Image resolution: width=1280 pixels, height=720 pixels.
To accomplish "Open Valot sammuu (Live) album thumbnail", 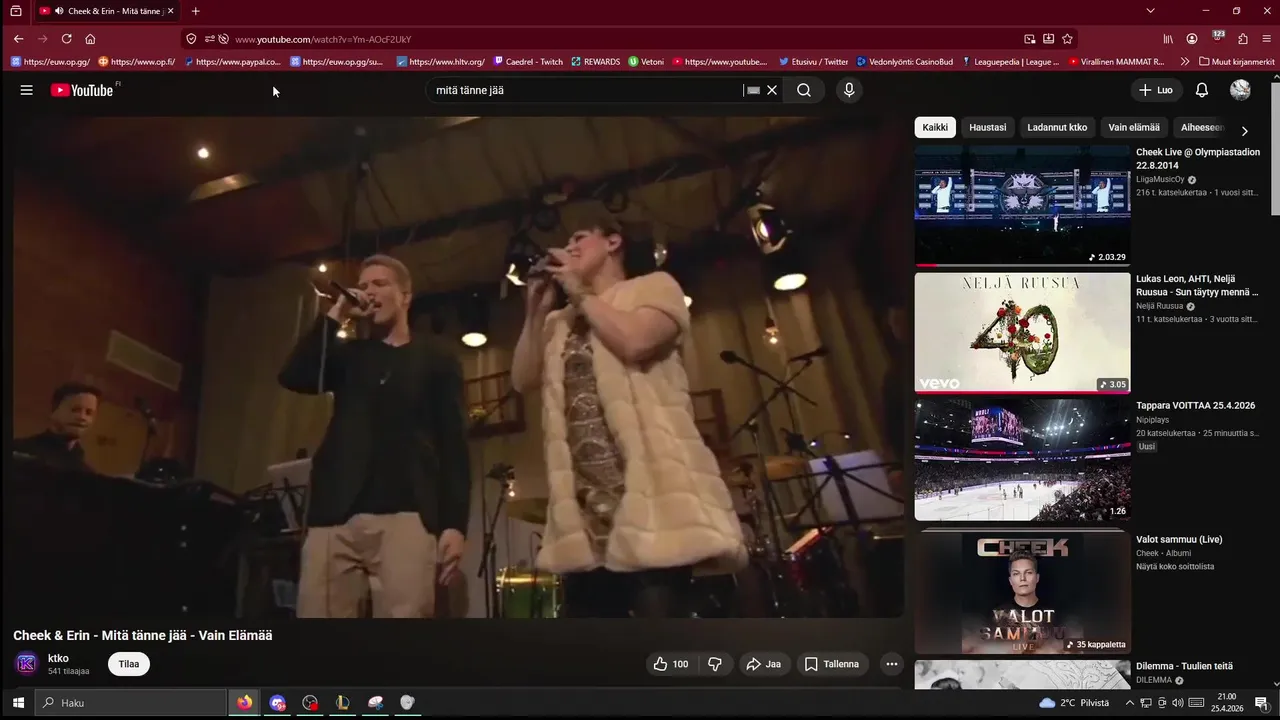I will tap(1022, 593).
